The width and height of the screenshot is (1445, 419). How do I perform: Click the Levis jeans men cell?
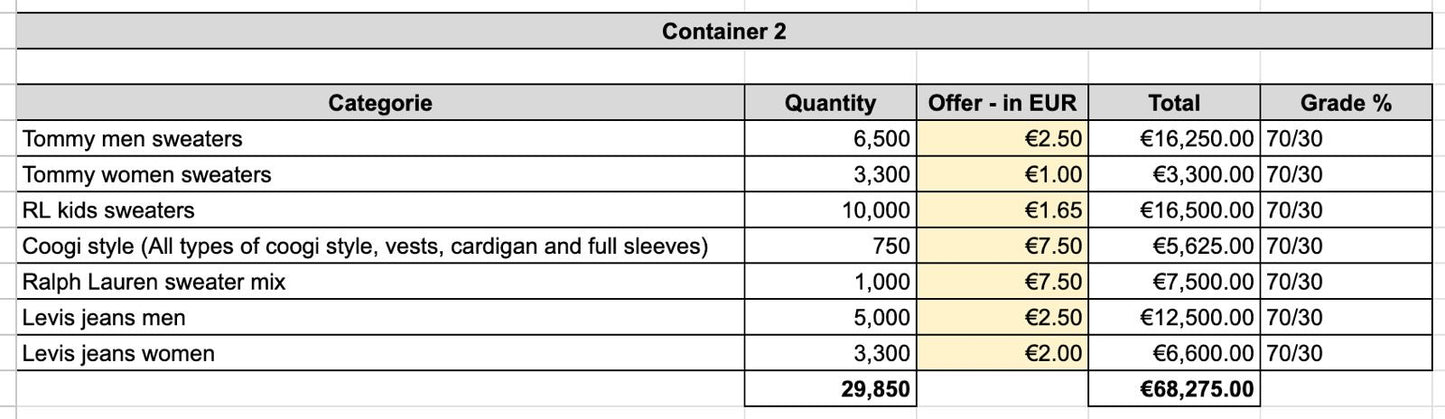point(381,318)
